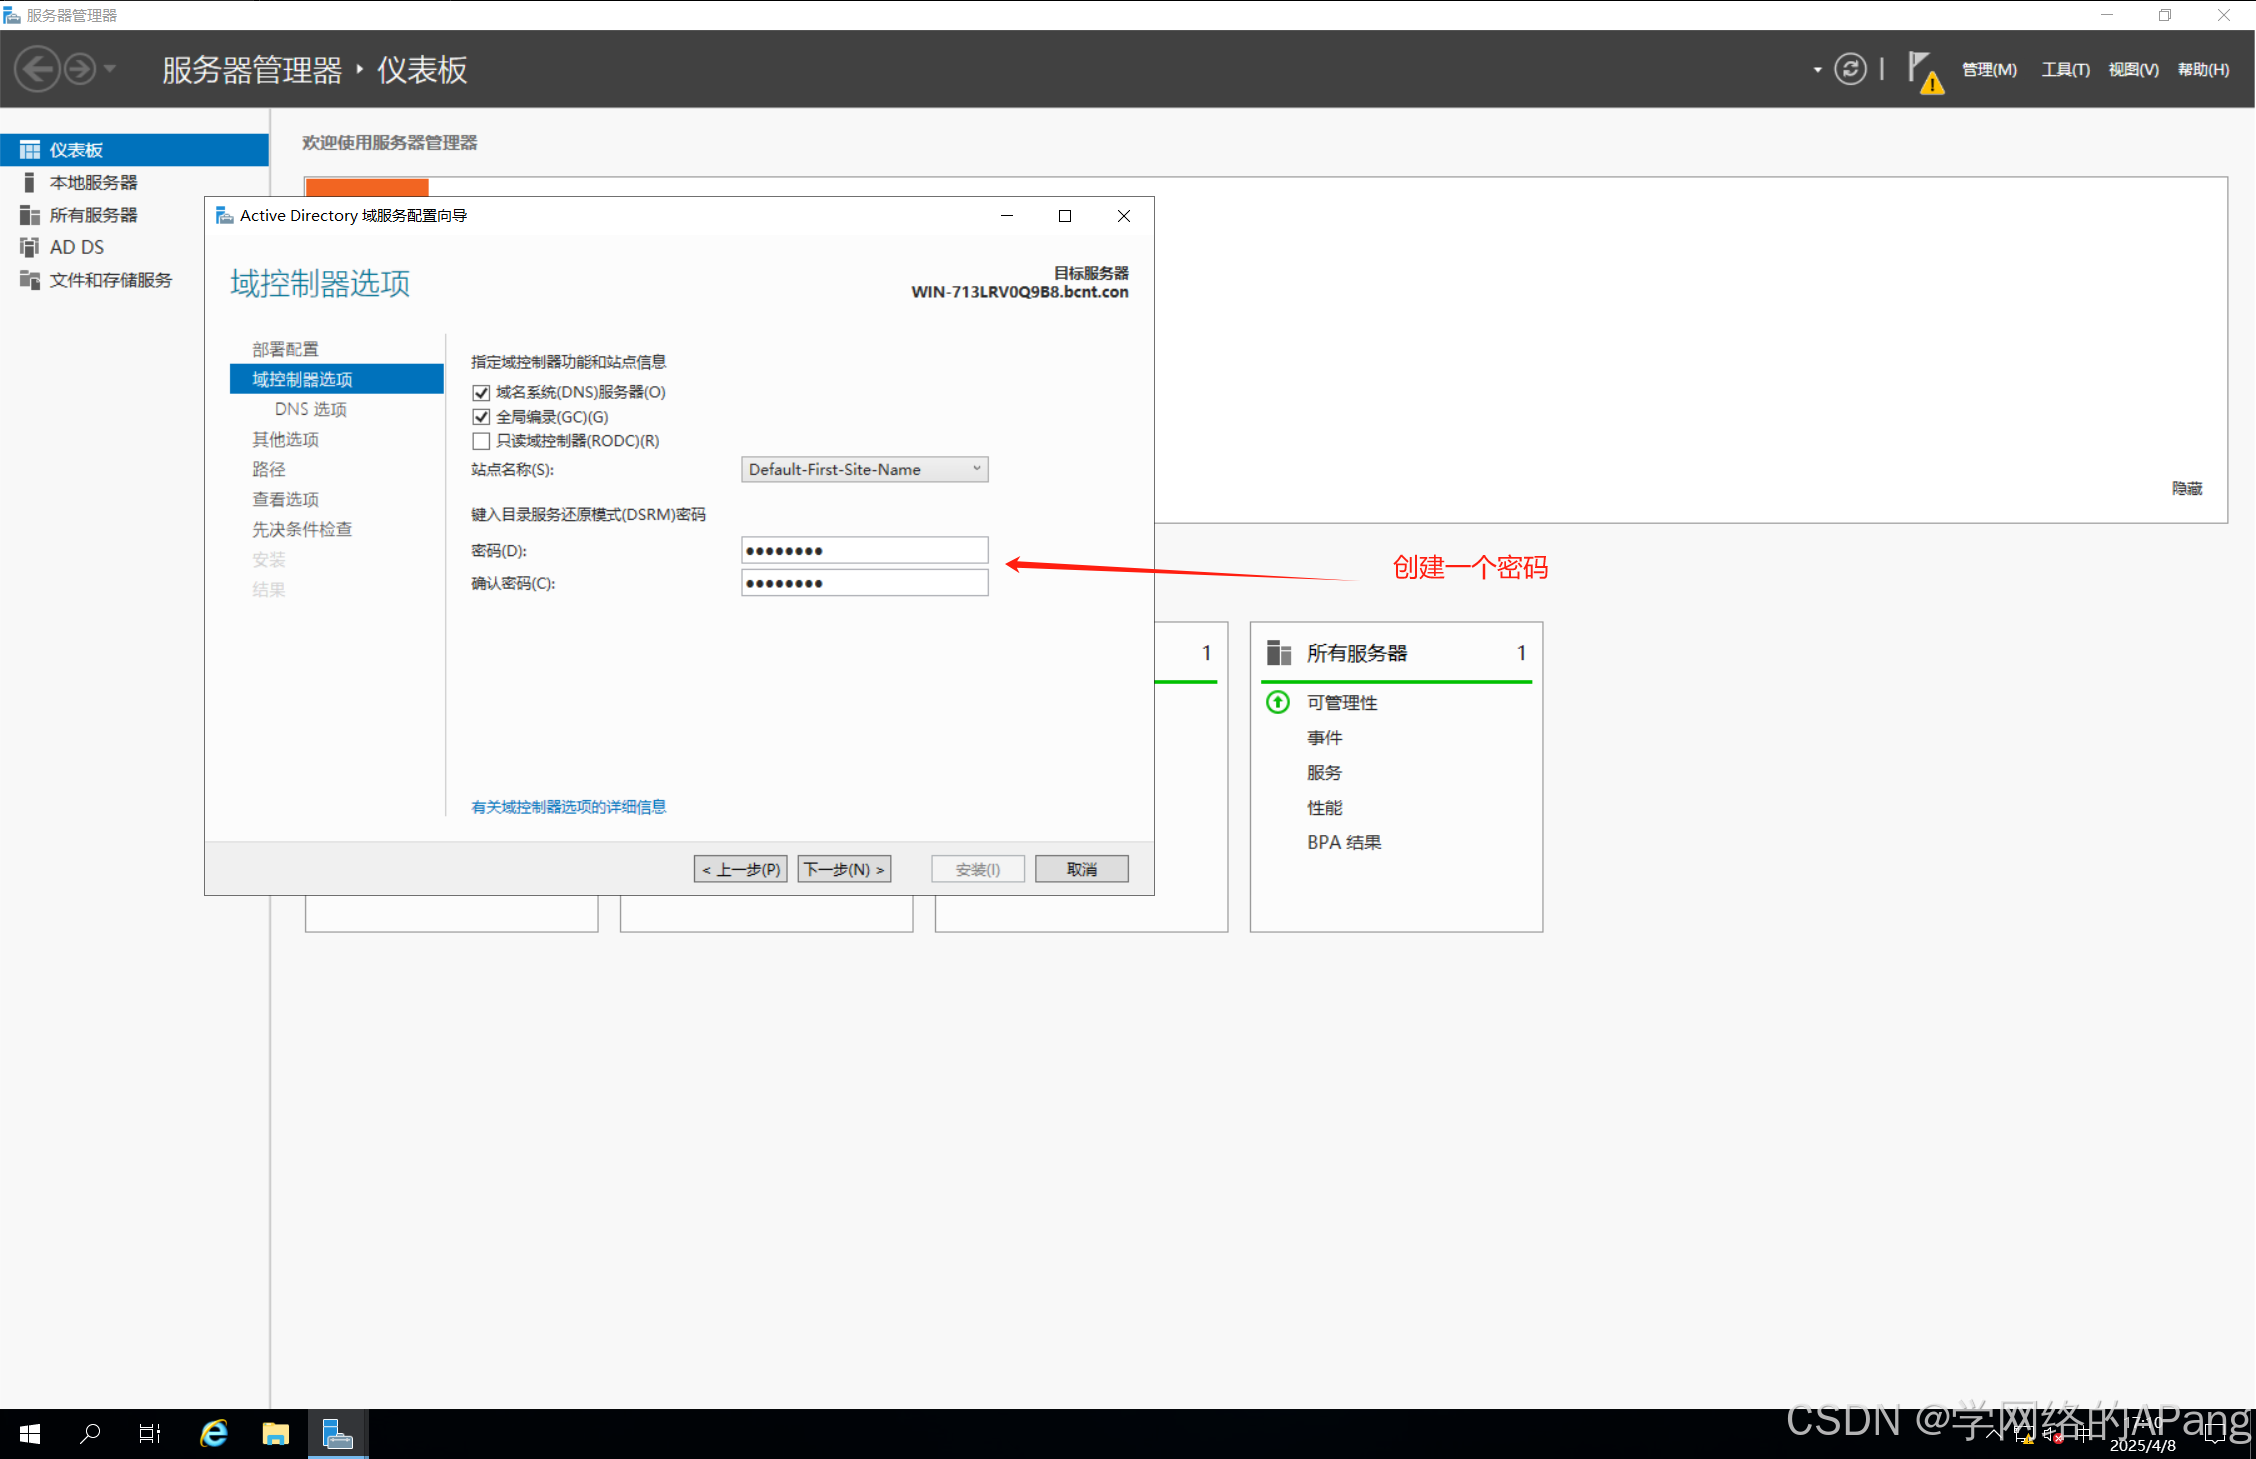2256x1459 pixels.
Task: Open the navigation history dropdown arrow
Action: 110,69
